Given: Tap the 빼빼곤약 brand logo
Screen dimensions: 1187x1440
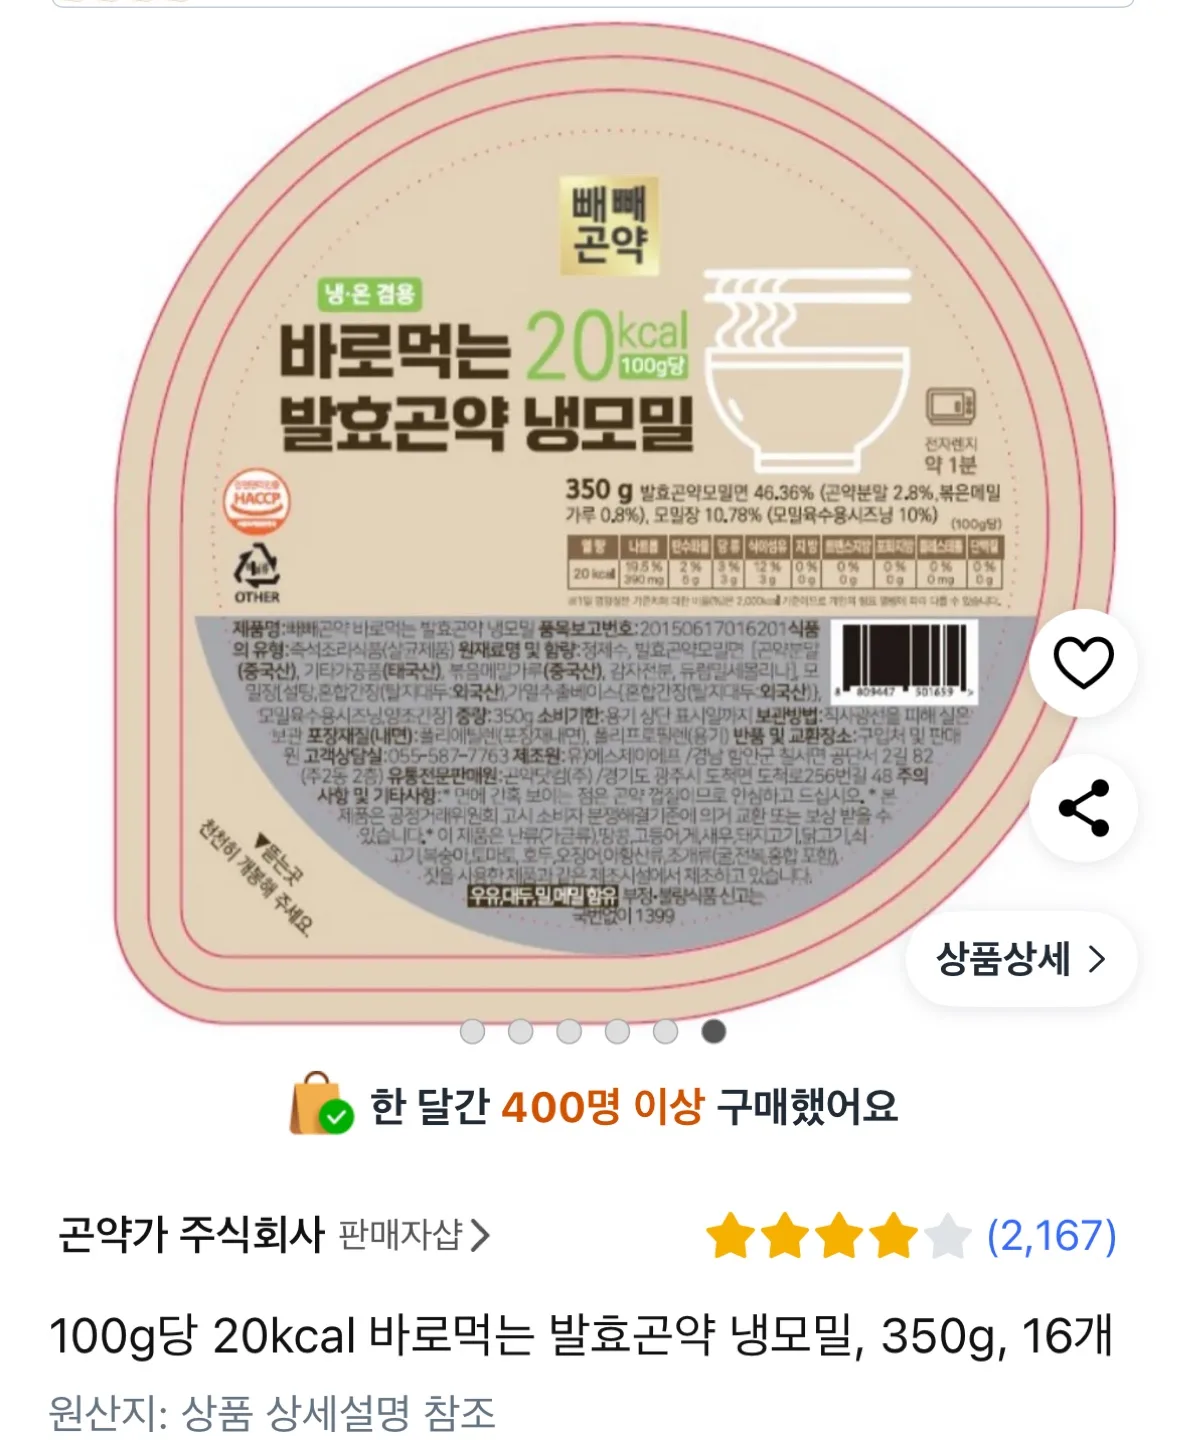Looking at the screenshot, I should point(610,227).
